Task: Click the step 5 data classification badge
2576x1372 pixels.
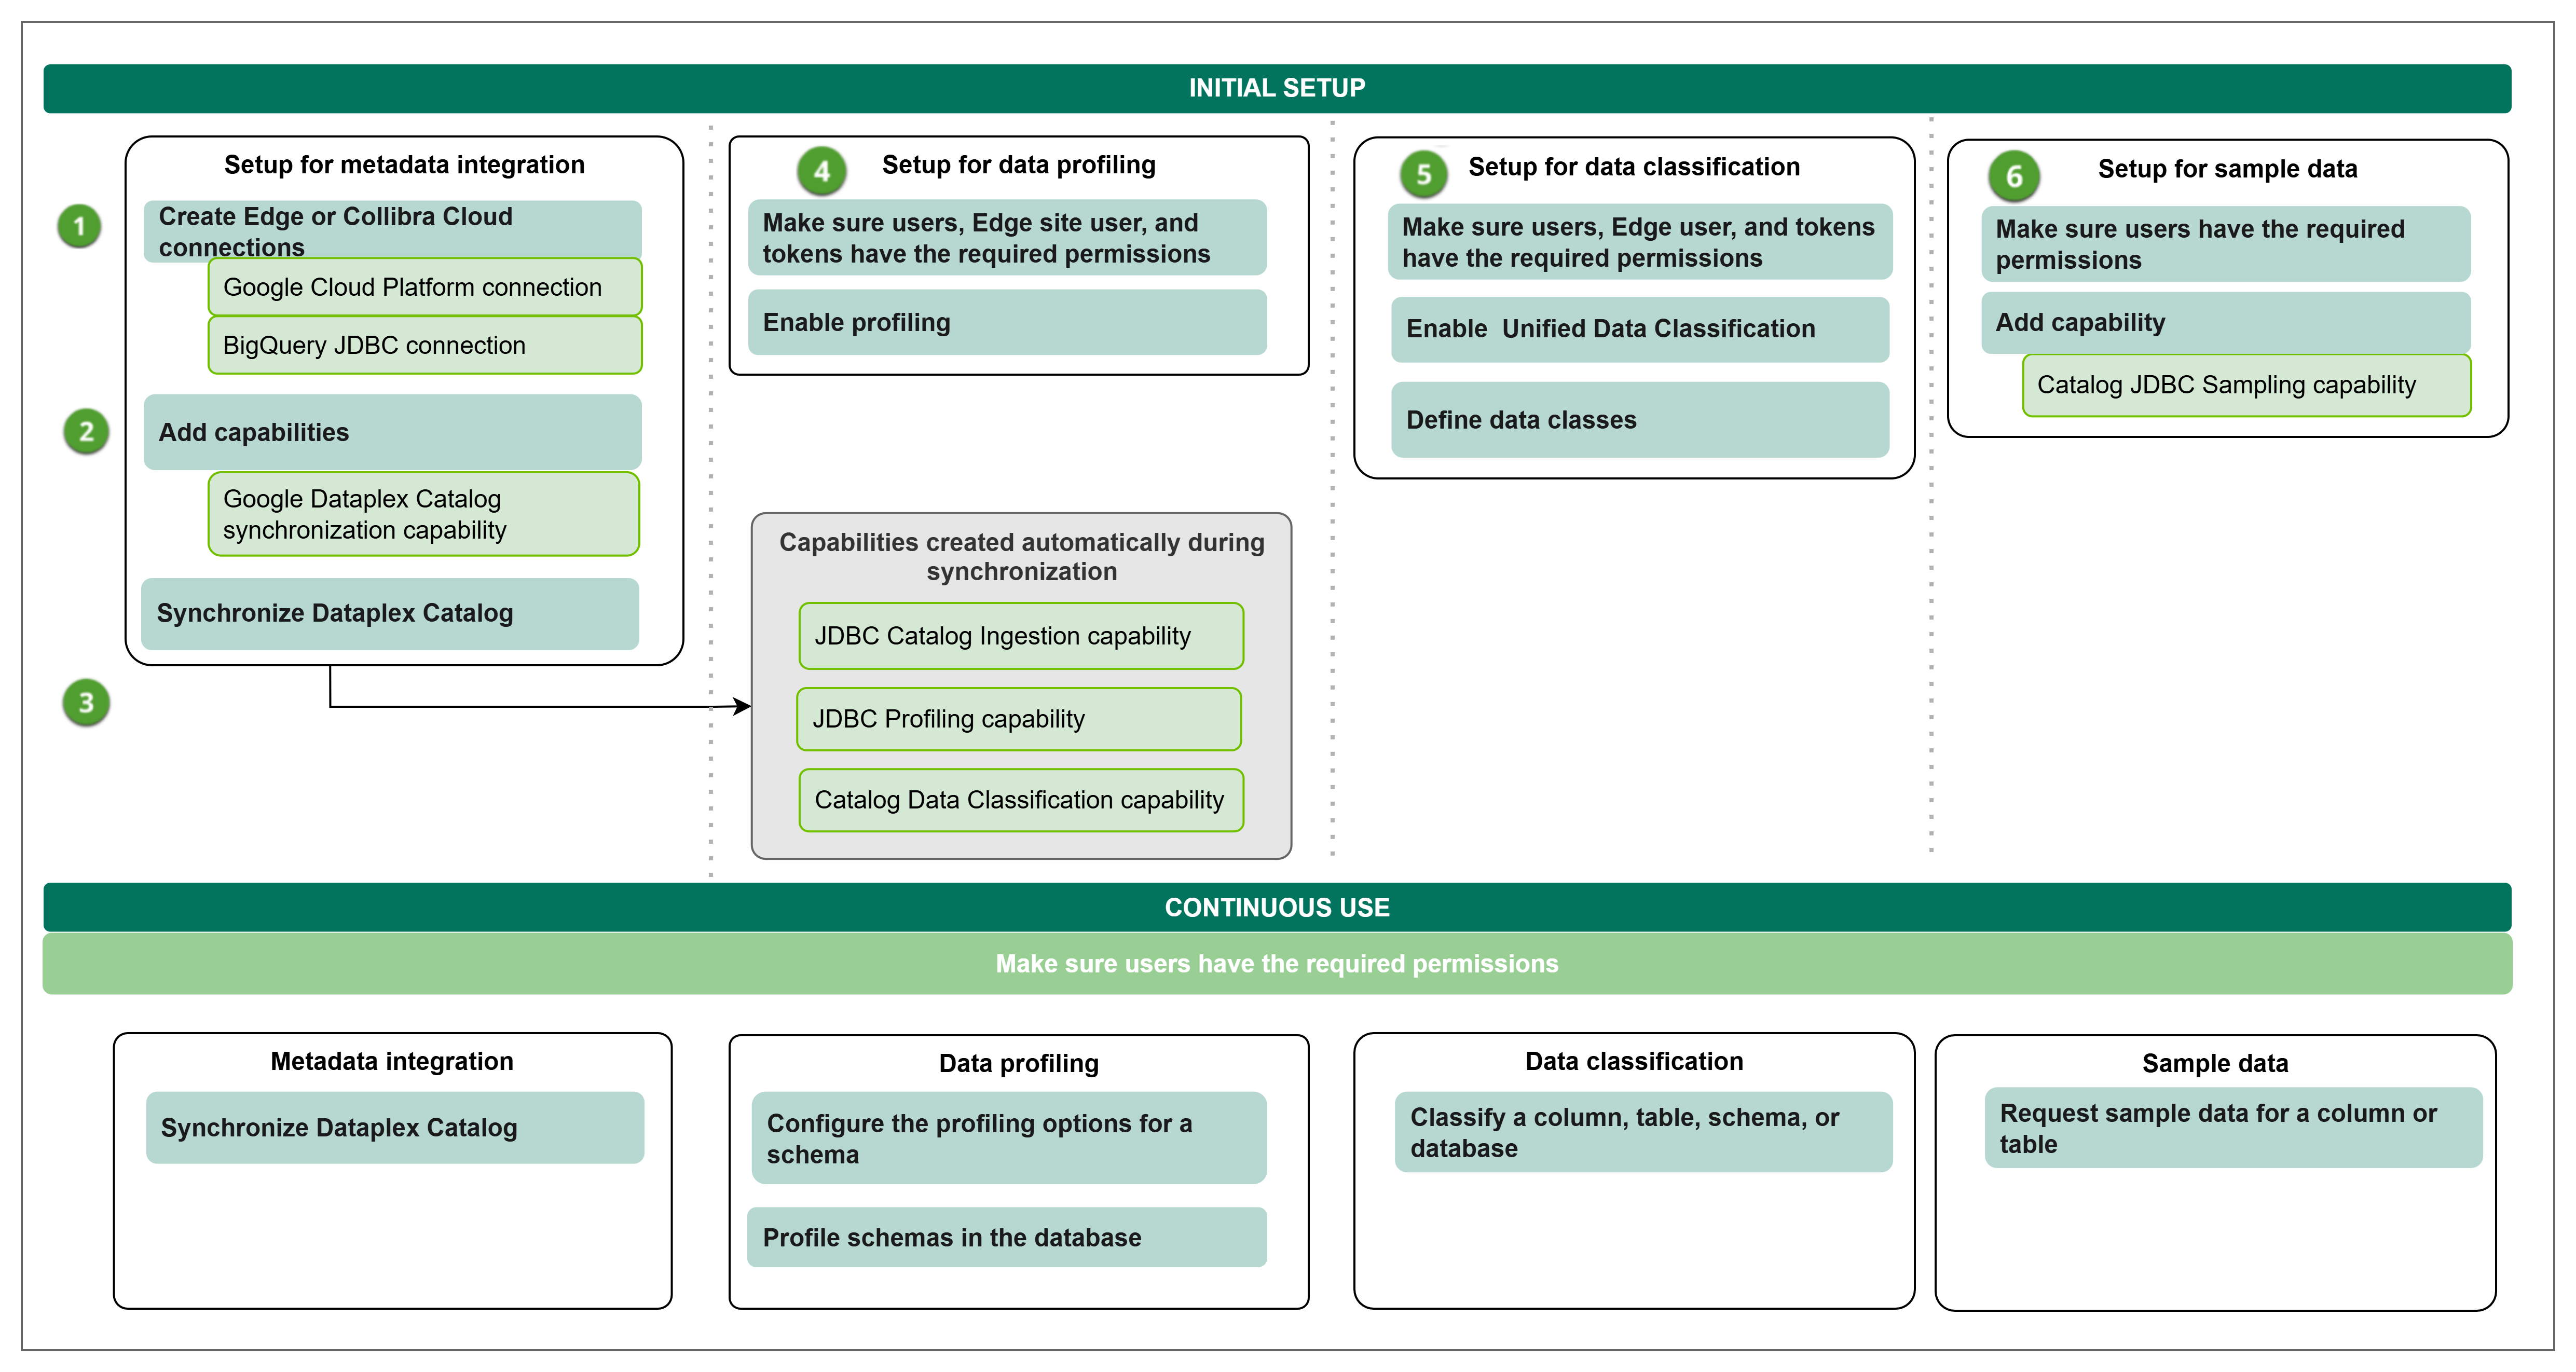Action: (x=1423, y=175)
